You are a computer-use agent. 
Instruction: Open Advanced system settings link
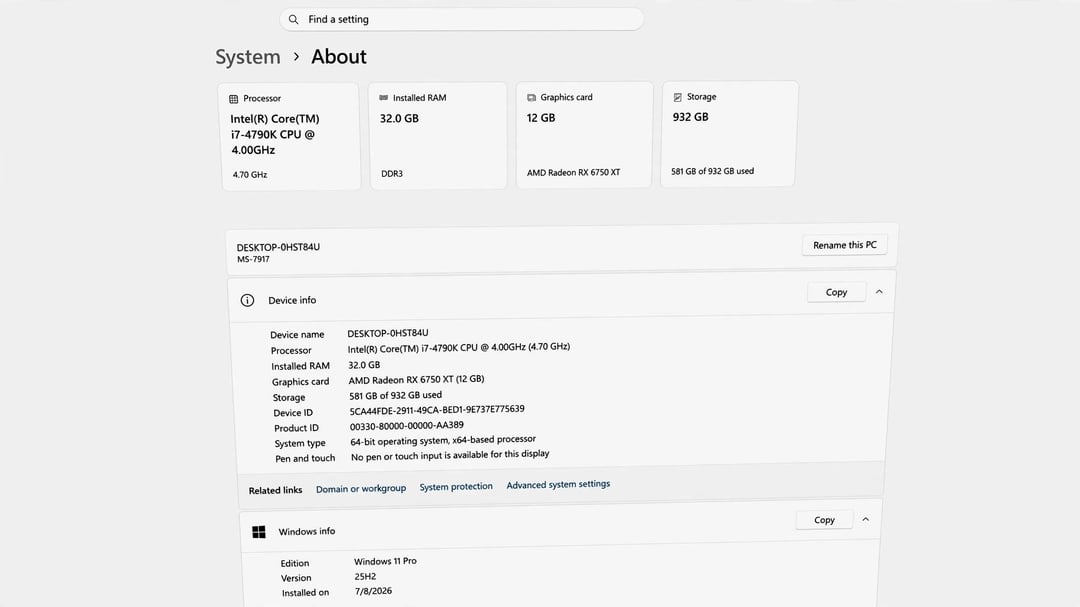558,485
